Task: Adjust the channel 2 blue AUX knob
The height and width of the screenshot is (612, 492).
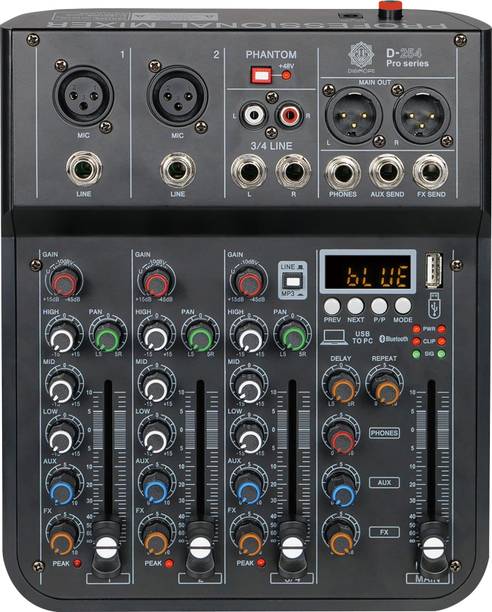Action: click(x=155, y=489)
